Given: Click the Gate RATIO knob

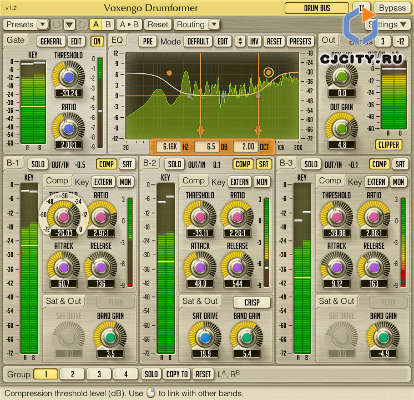Looking at the screenshot, I should click(x=68, y=129).
